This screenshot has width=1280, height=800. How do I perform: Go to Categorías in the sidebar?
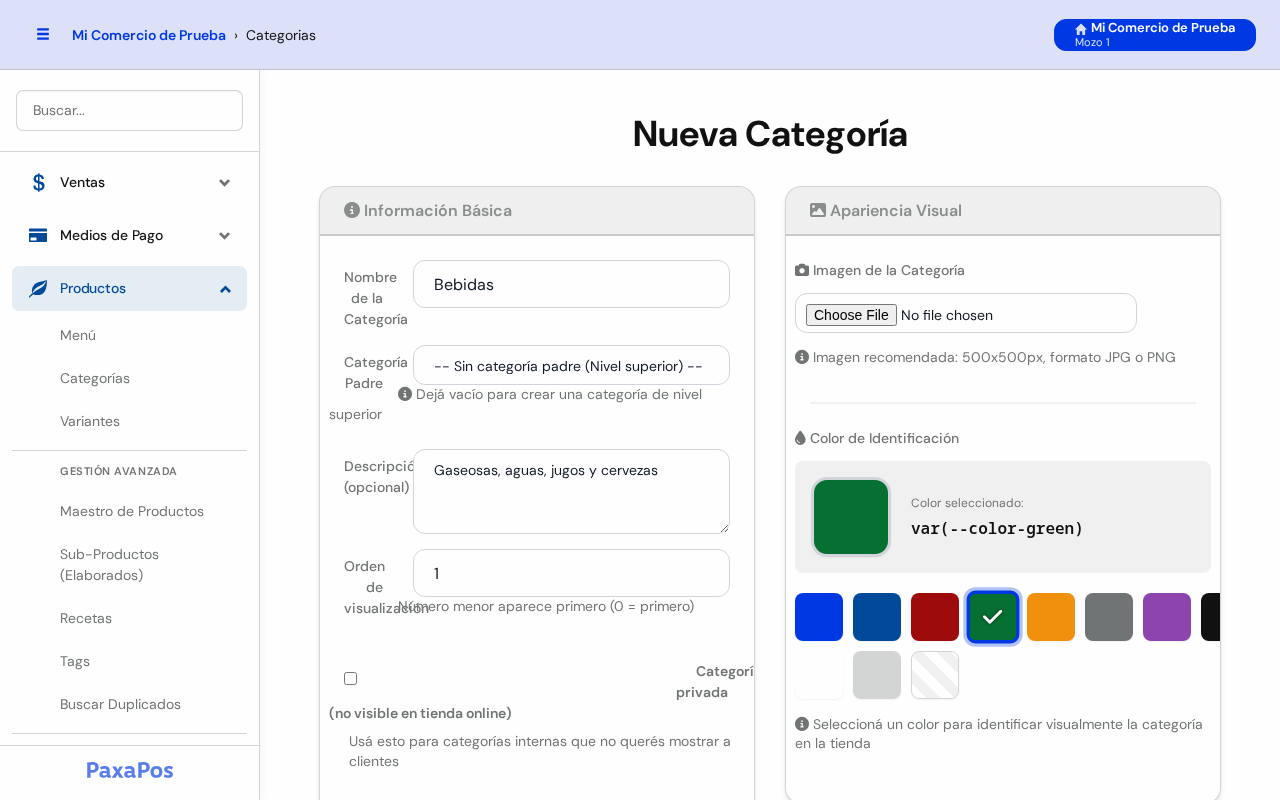point(95,378)
